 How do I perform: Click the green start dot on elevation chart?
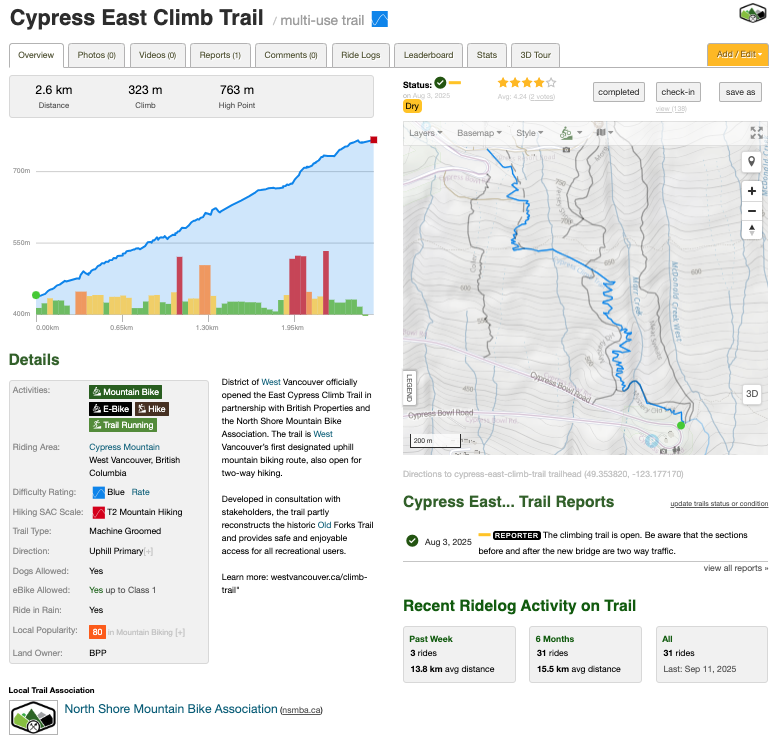(36, 295)
